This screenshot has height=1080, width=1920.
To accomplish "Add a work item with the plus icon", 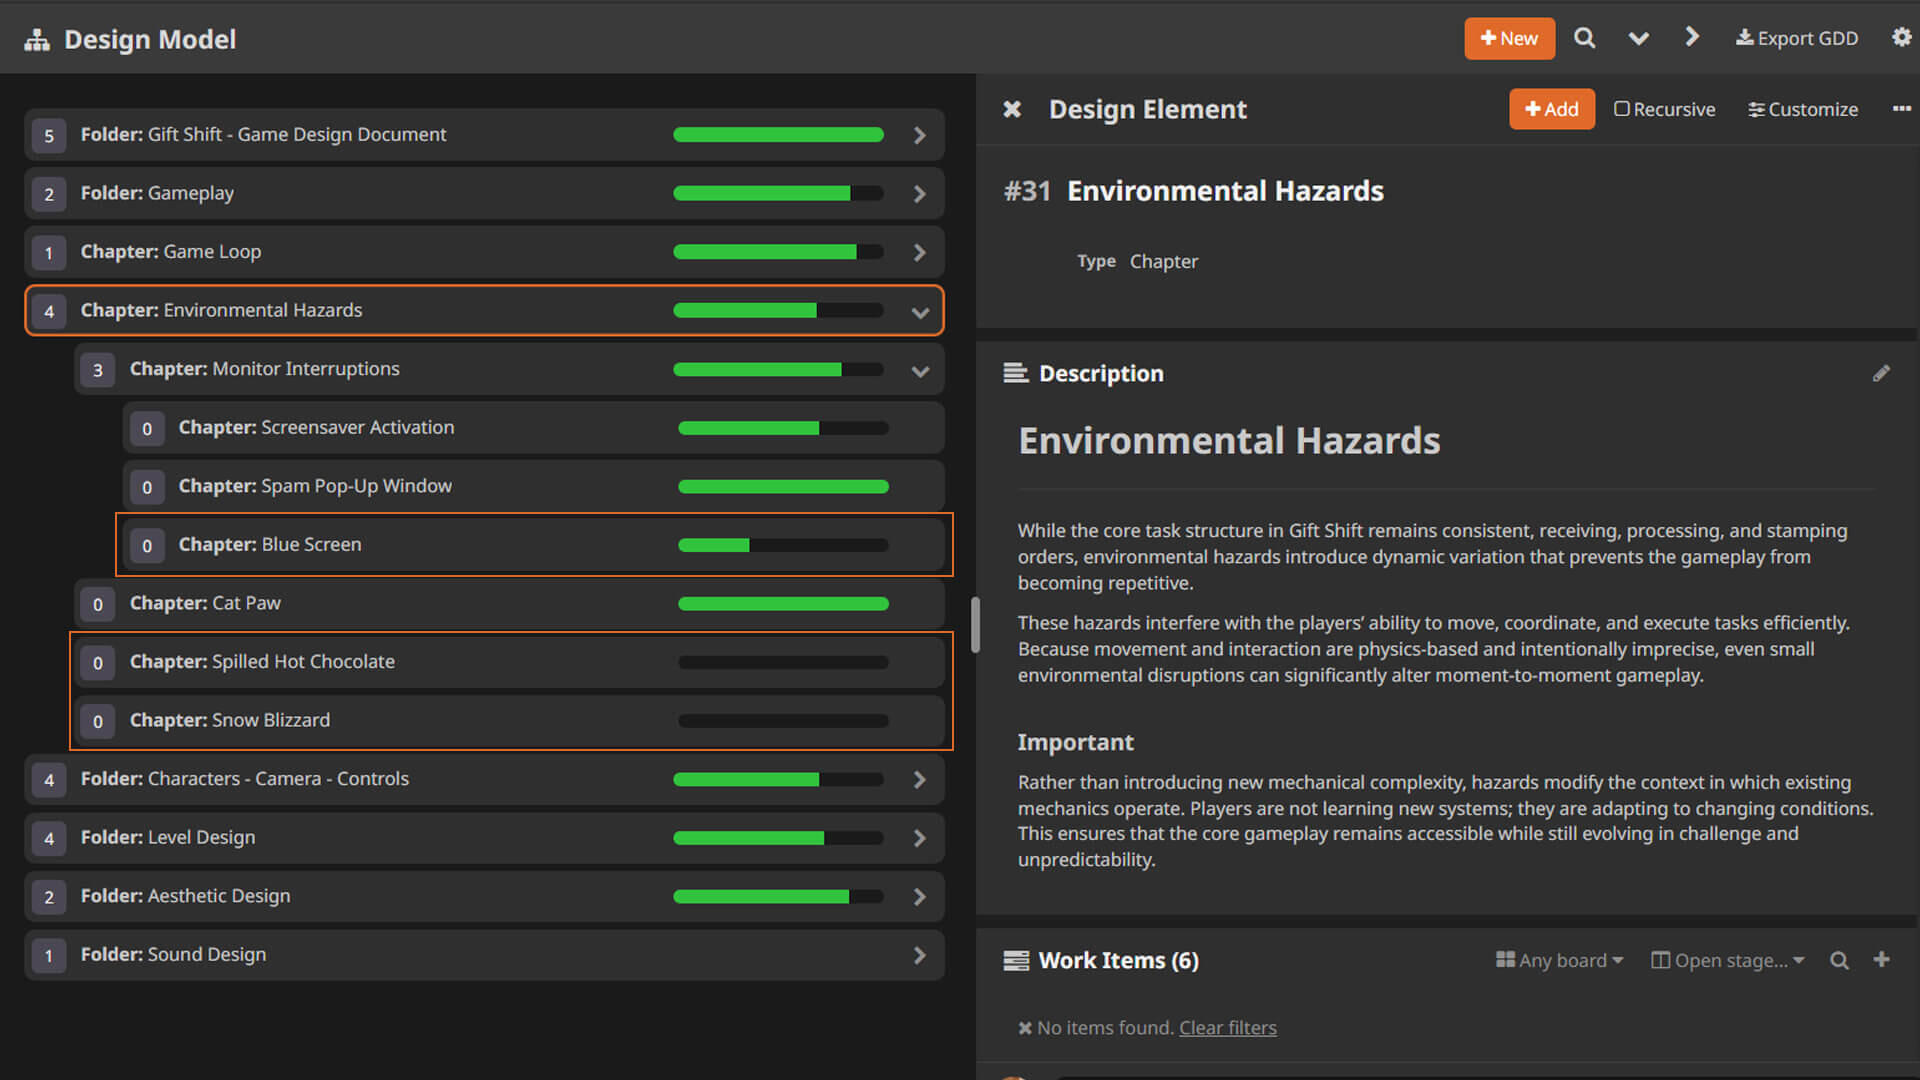I will pyautogui.click(x=1881, y=959).
